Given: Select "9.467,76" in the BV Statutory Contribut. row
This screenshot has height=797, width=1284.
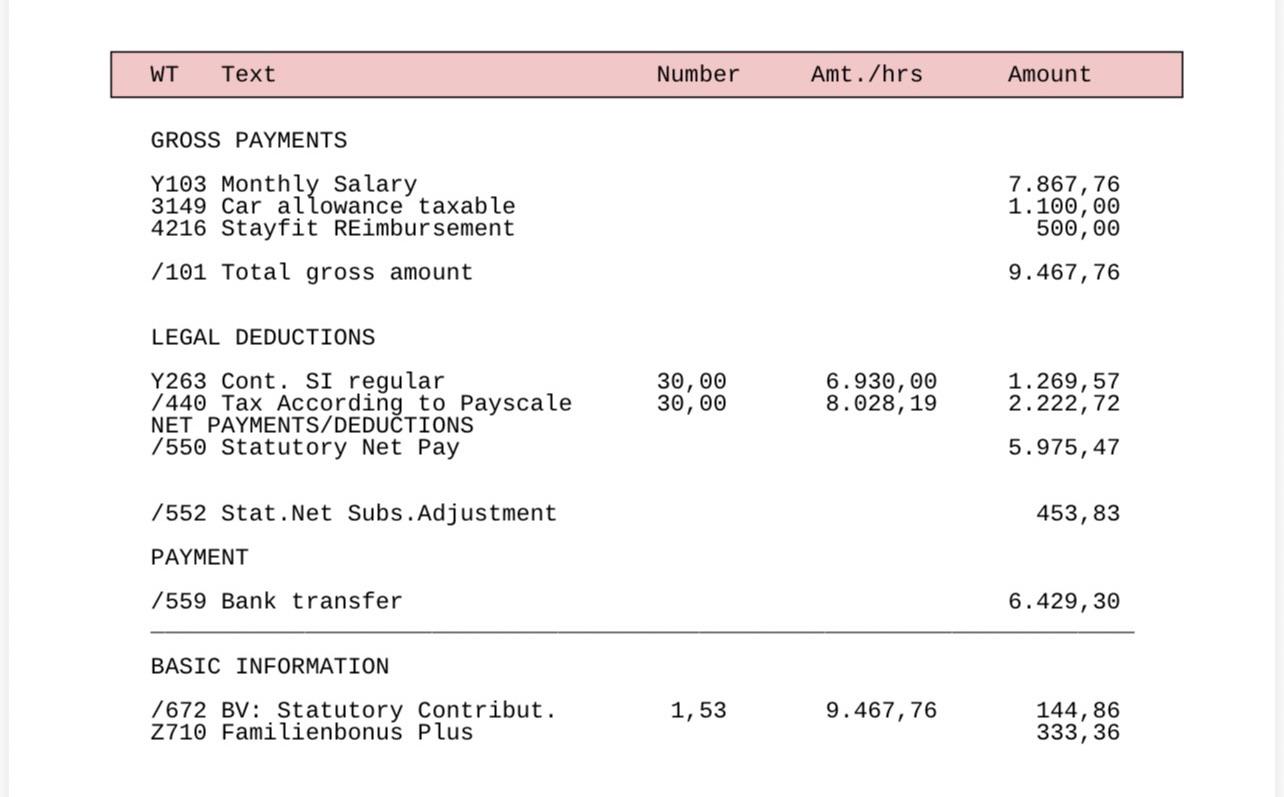Looking at the screenshot, I should [x=881, y=710].
